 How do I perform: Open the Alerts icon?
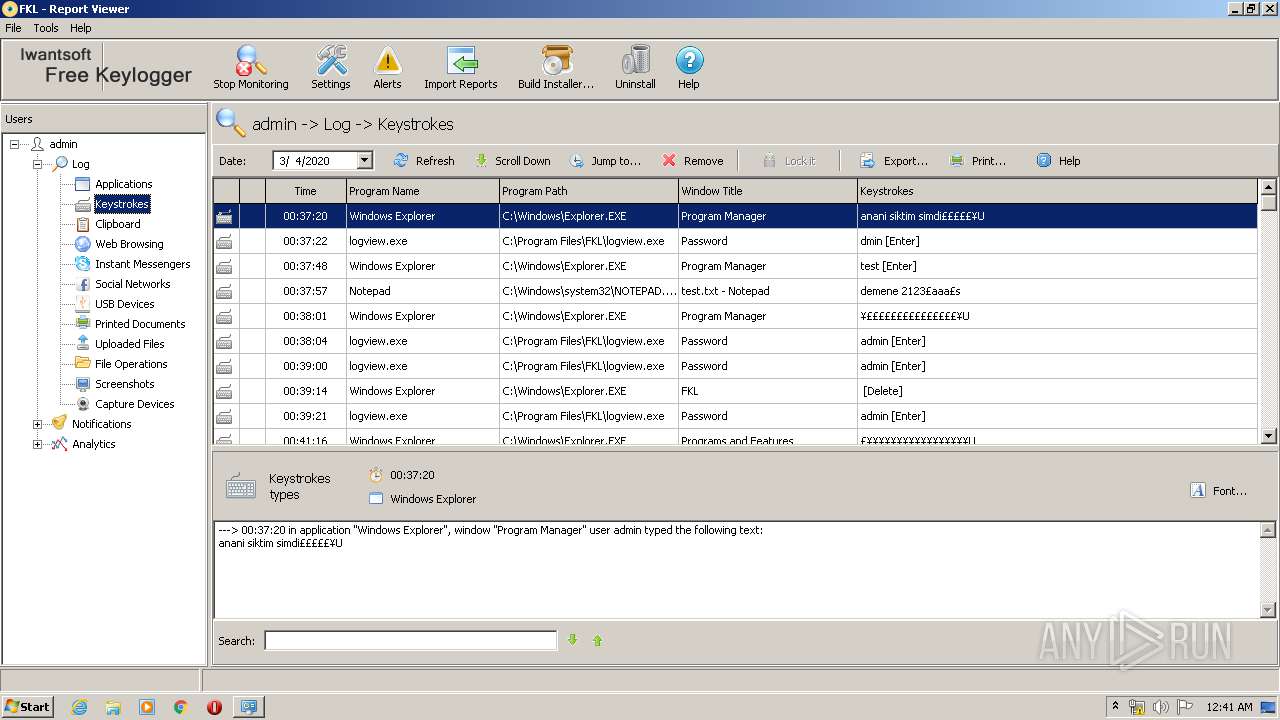pos(387,67)
